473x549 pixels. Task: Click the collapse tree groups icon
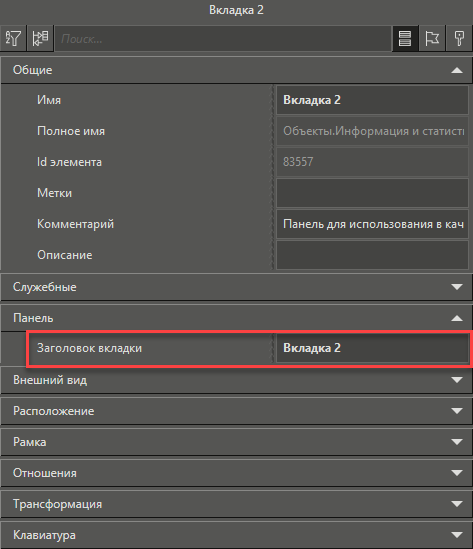(x=40, y=38)
